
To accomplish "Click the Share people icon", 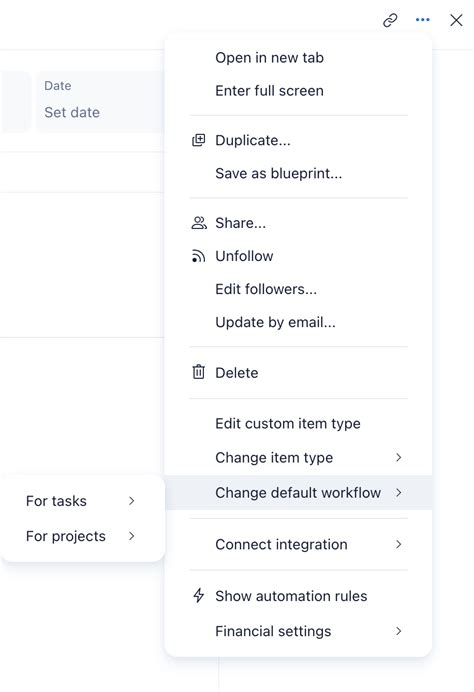I will pos(199,223).
